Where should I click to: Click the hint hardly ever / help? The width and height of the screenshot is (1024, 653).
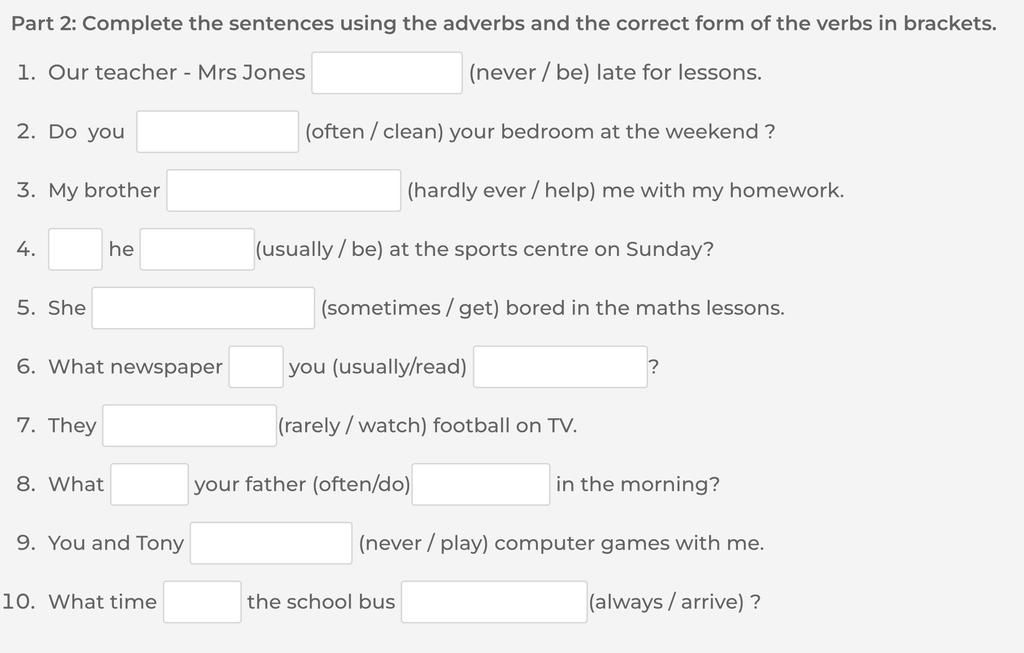[502, 191]
